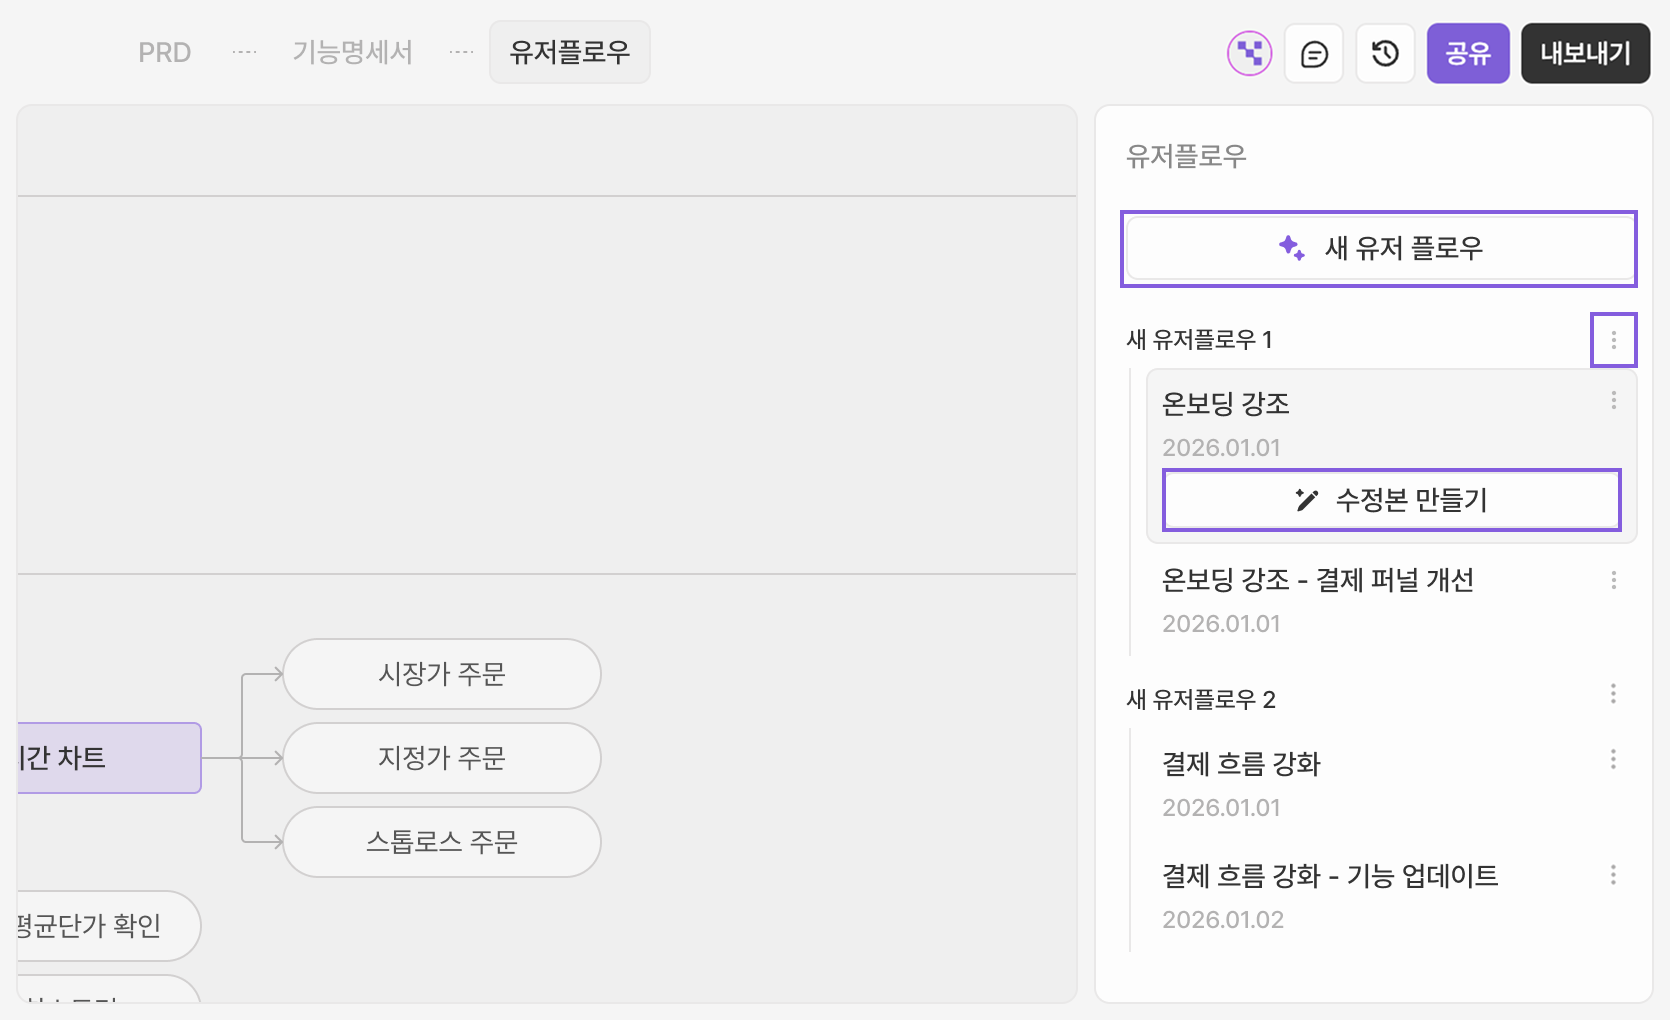This screenshot has height=1020, width=1670.
Task: Expand the 새 유저플로우 2 group header
Action: (1201, 699)
